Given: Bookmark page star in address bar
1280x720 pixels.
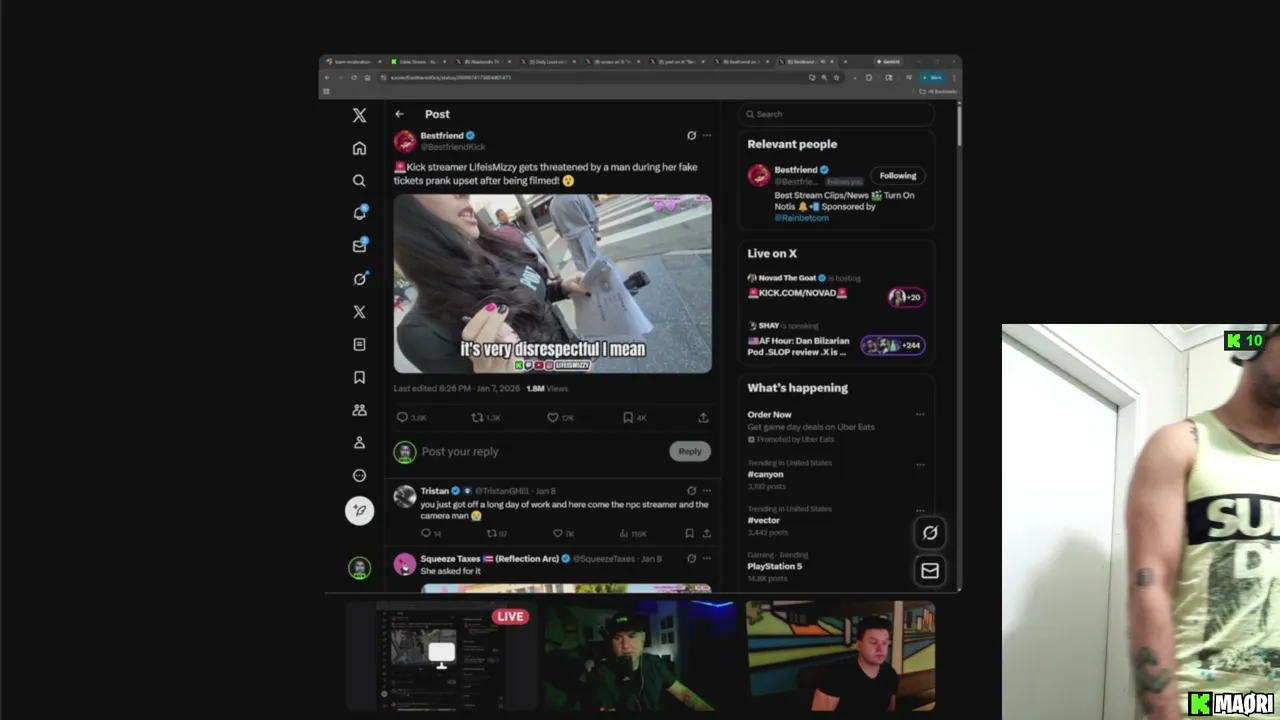Looking at the screenshot, I should point(837,77).
